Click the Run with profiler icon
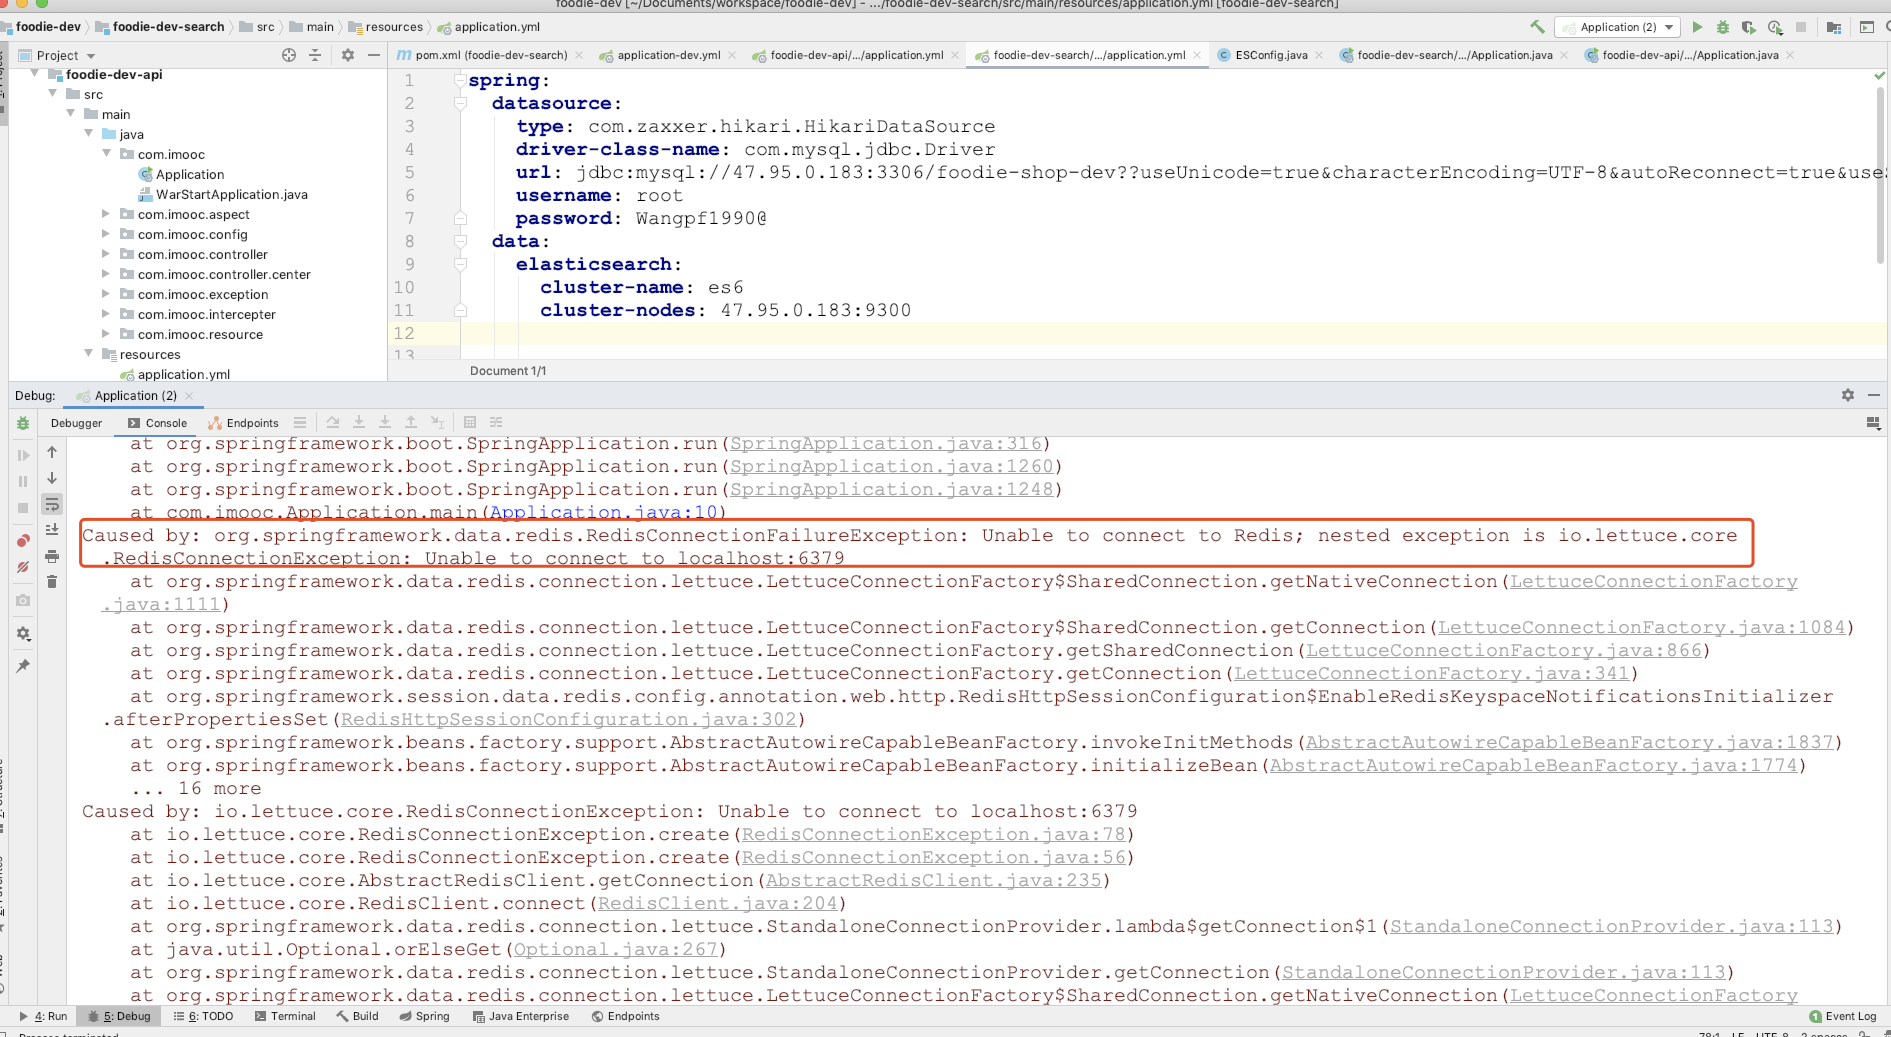Screen dimensions: 1891x1037 tap(1775, 27)
